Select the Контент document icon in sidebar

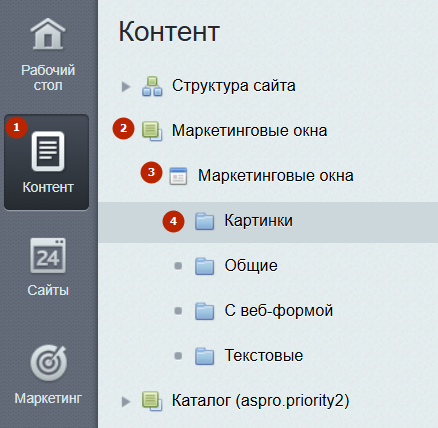click(48, 151)
